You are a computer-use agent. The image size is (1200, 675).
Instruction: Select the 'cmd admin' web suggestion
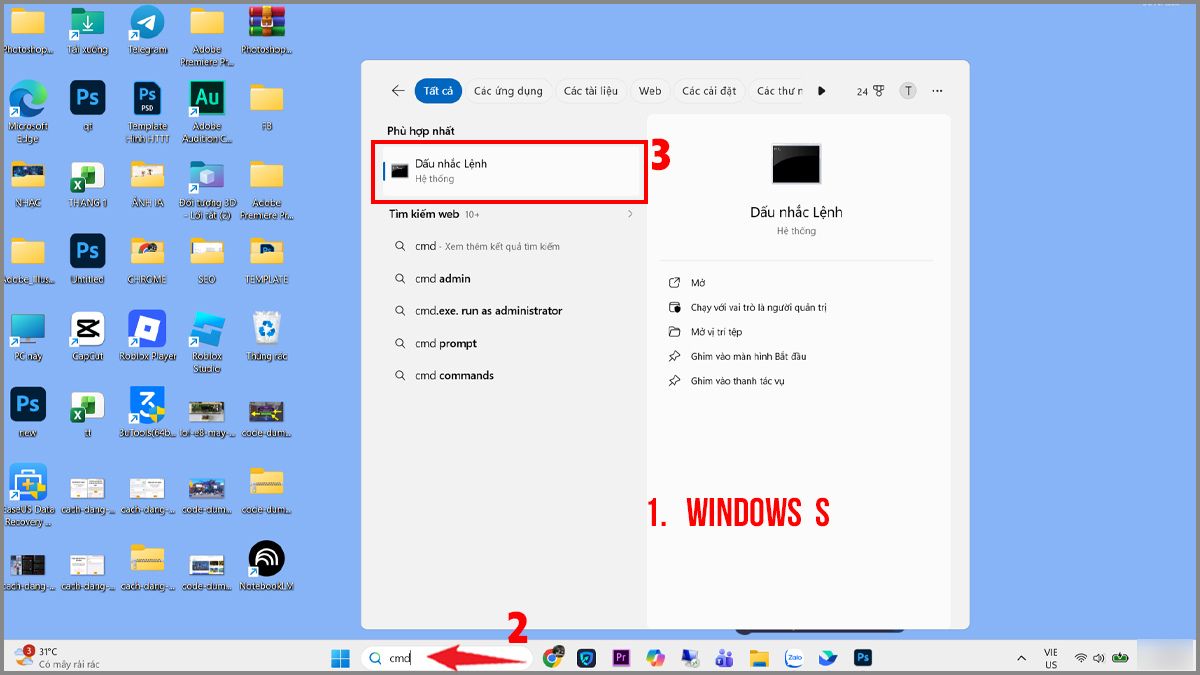point(511,279)
